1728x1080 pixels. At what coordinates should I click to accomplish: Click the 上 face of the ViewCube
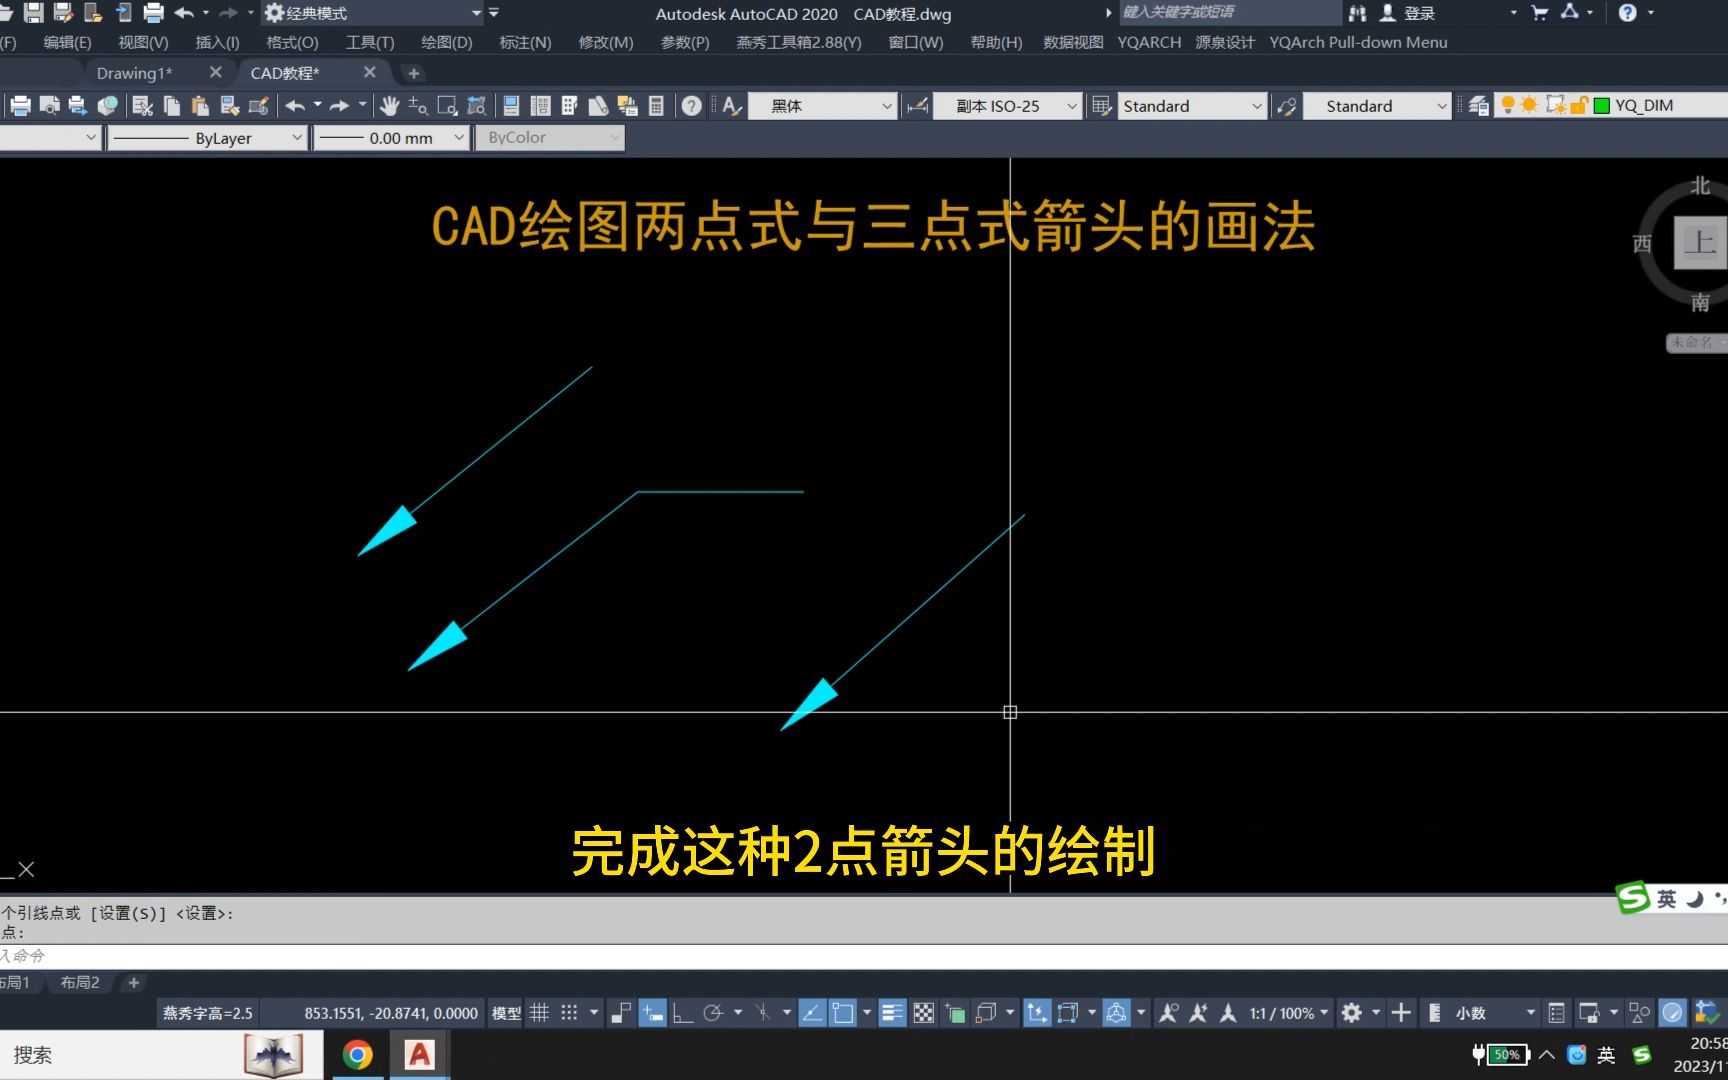pos(1700,243)
